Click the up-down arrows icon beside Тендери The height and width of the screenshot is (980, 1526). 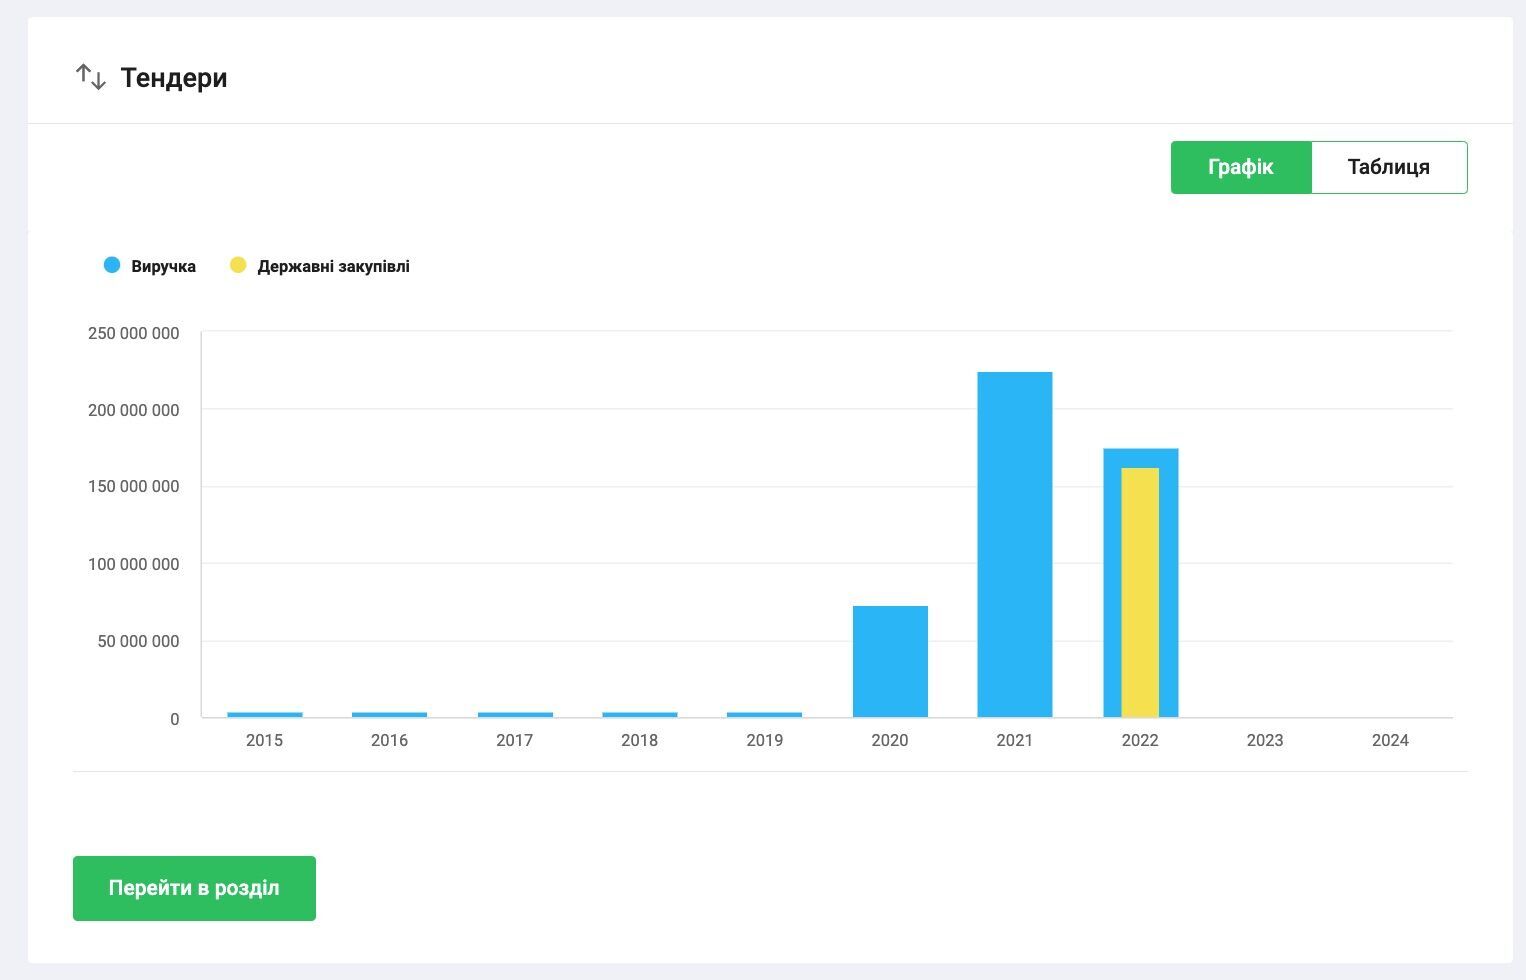[x=91, y=77]
